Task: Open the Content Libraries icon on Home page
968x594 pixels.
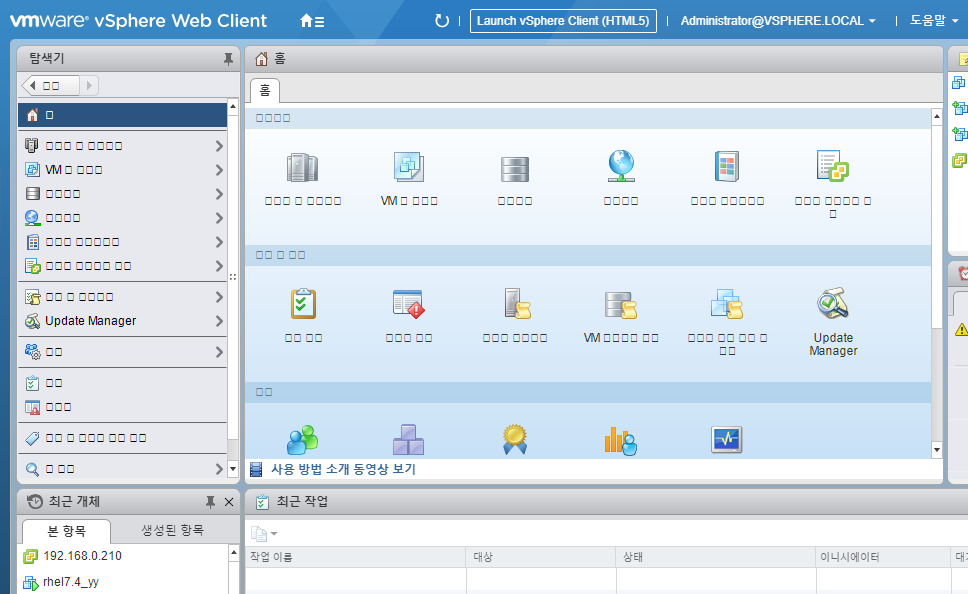Action: [727, 166]
